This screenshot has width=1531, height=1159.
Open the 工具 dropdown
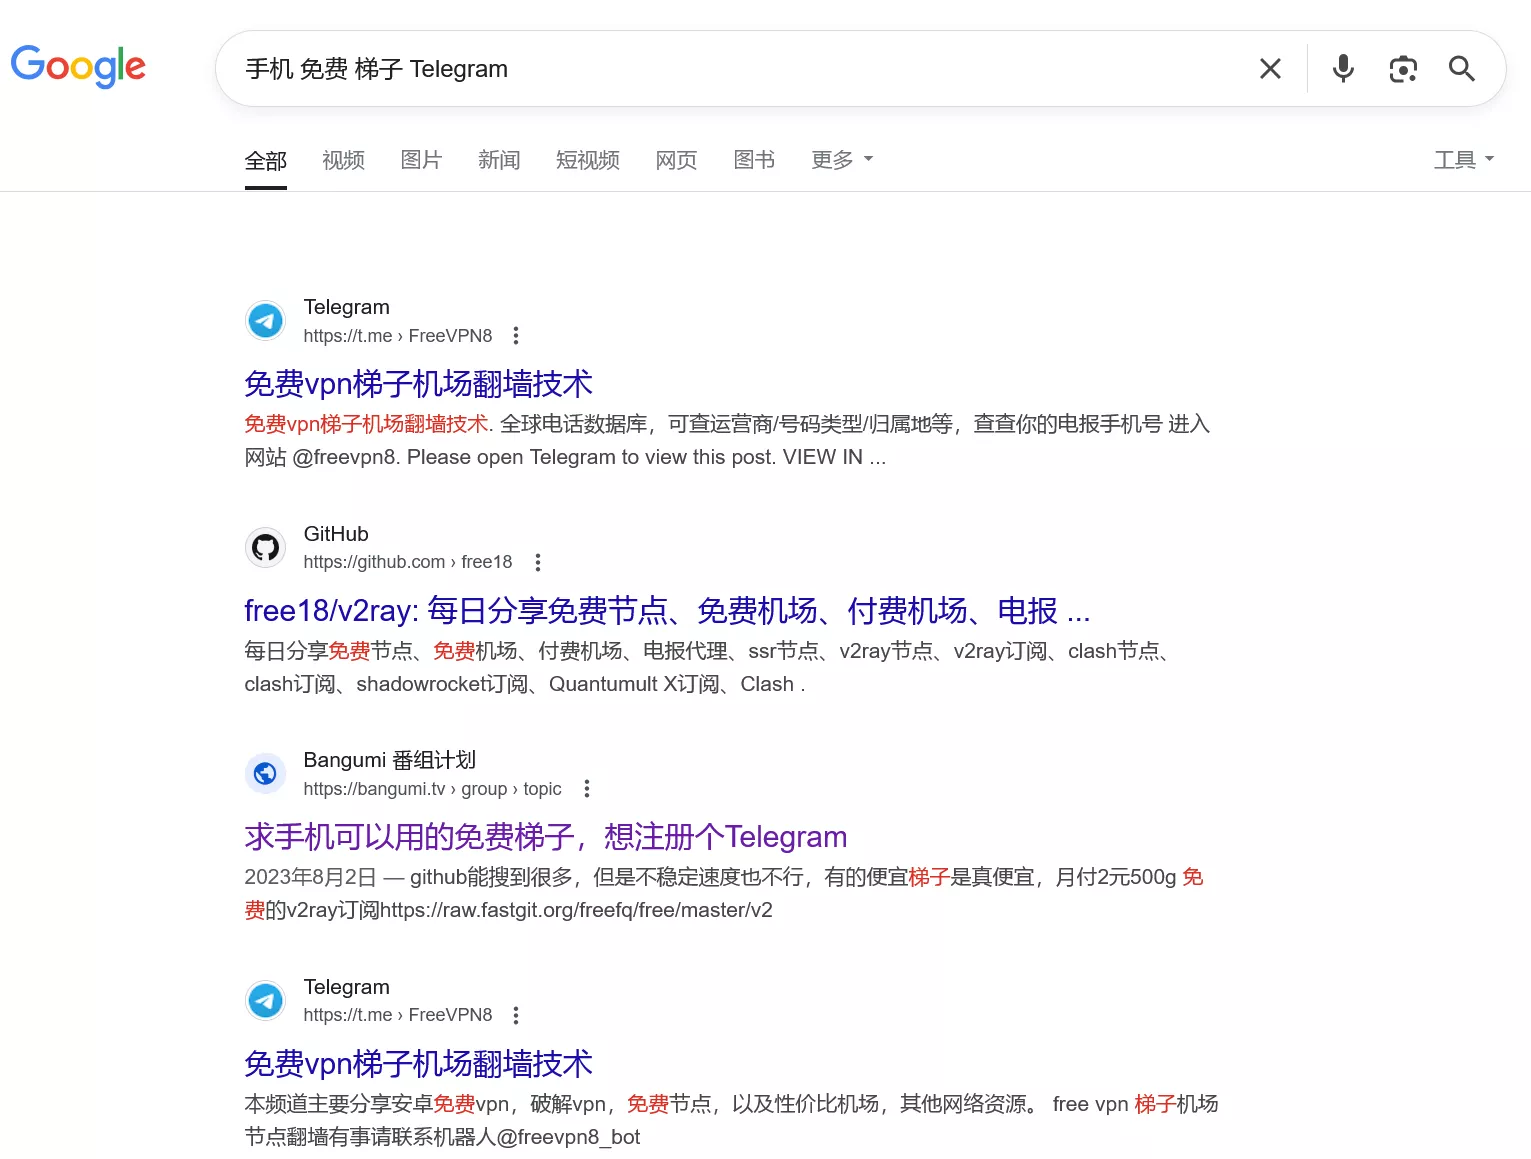click(x=1464, y=160)
